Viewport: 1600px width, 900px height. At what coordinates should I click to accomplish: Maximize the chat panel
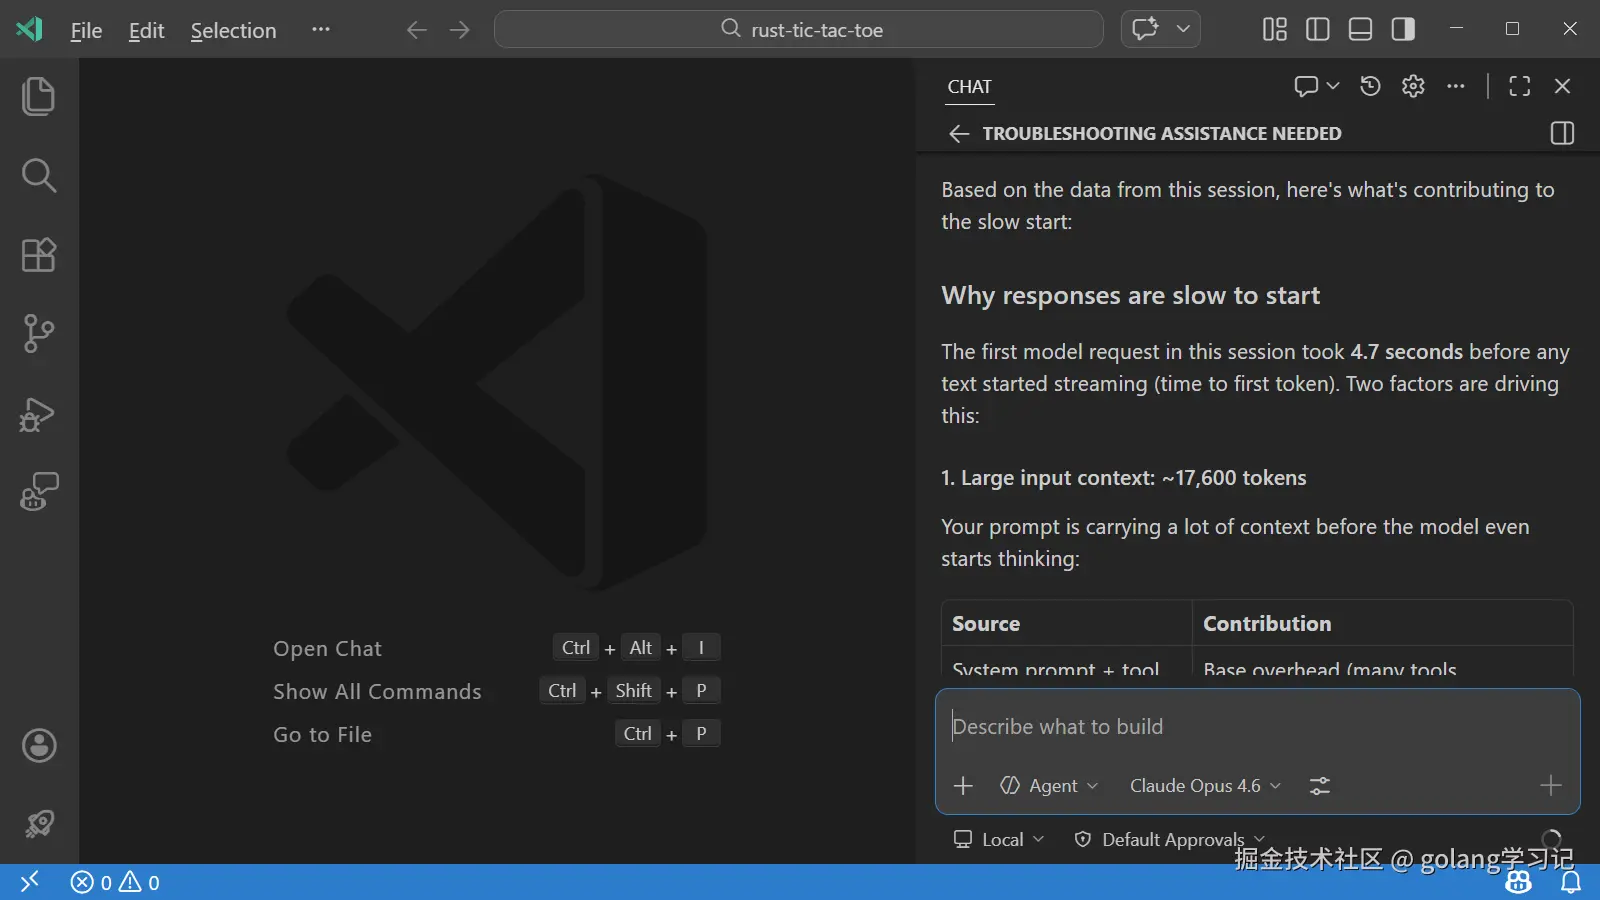[x=1520, y=86]
